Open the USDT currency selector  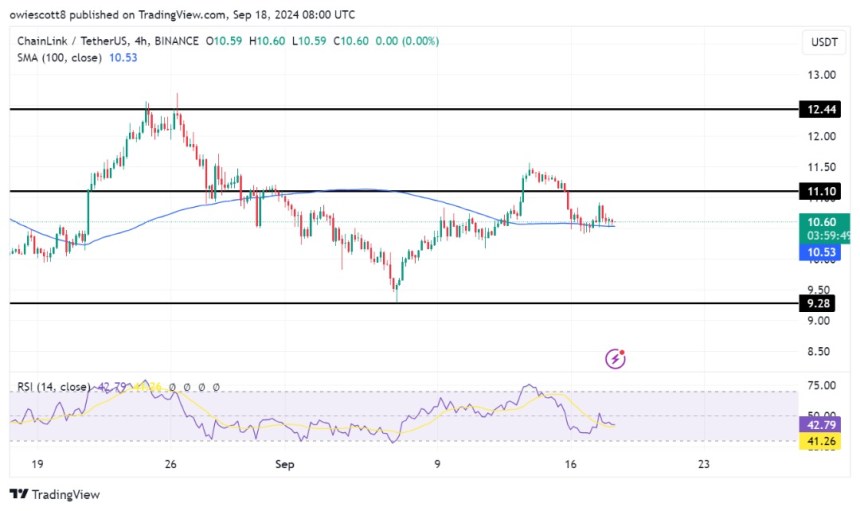point(825,41)
